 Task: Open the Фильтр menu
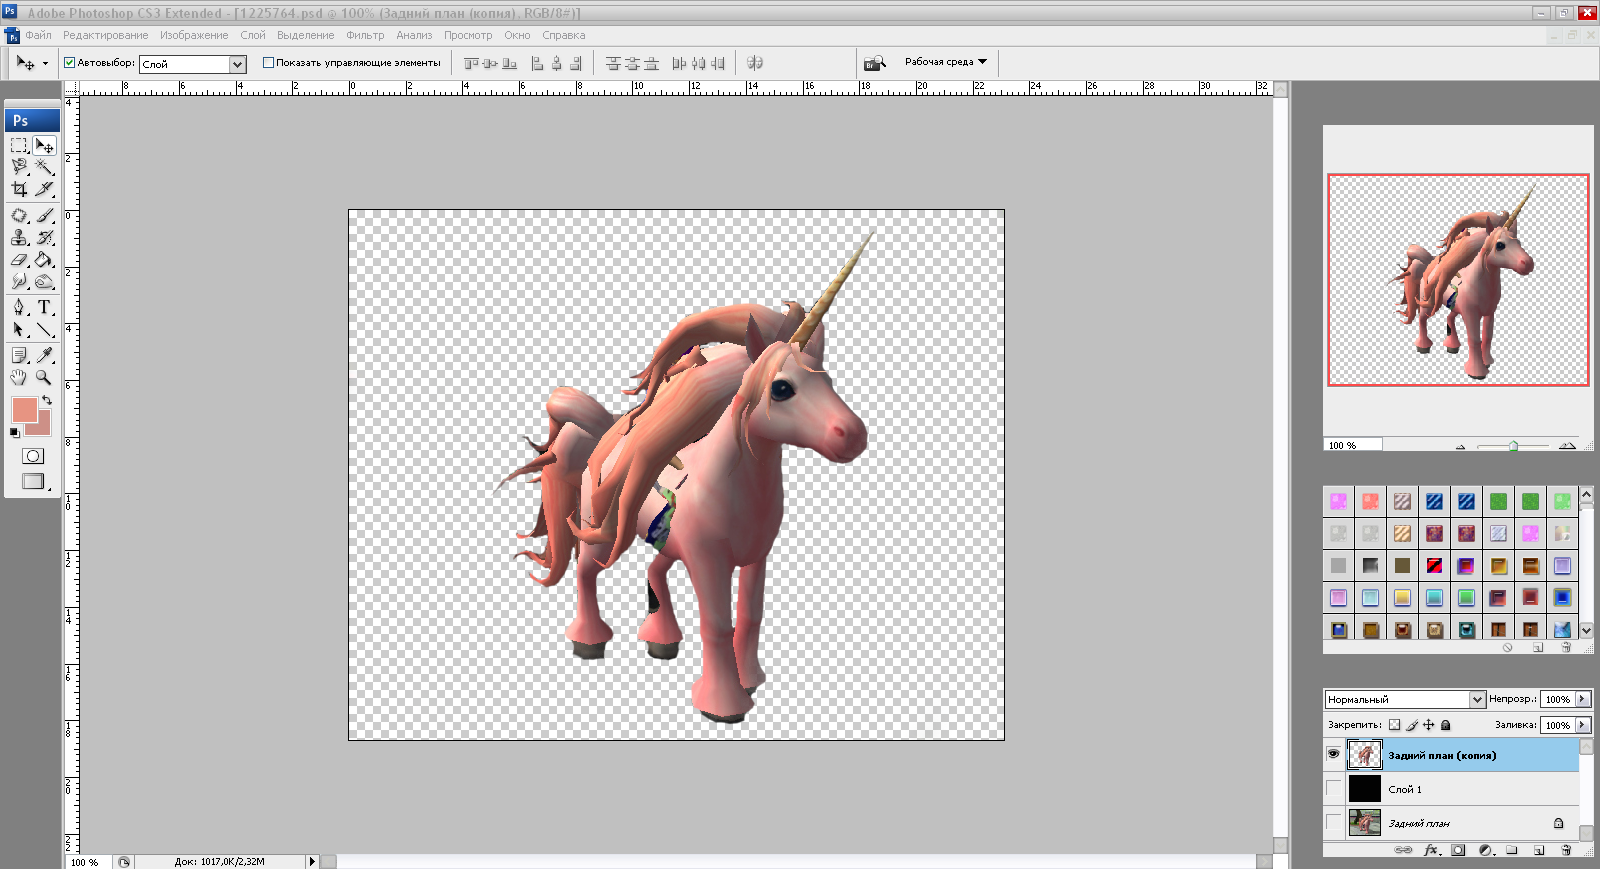(365, 35)
